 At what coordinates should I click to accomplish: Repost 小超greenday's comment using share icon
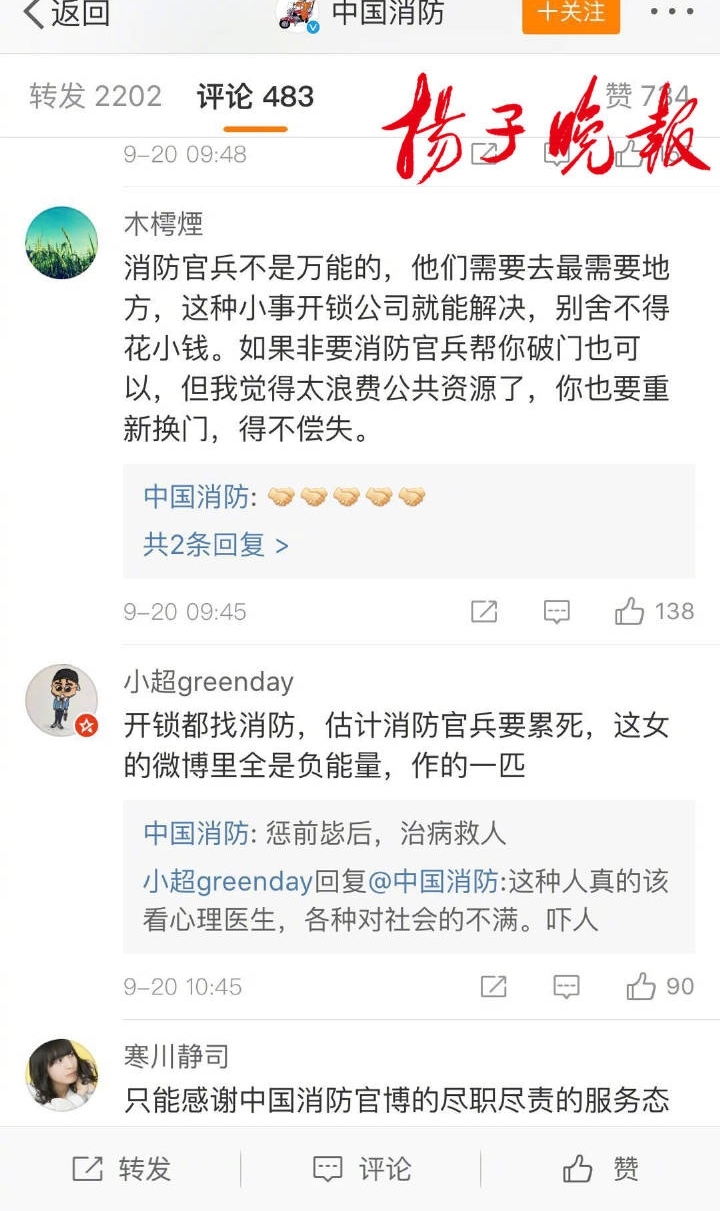[494, 987]
